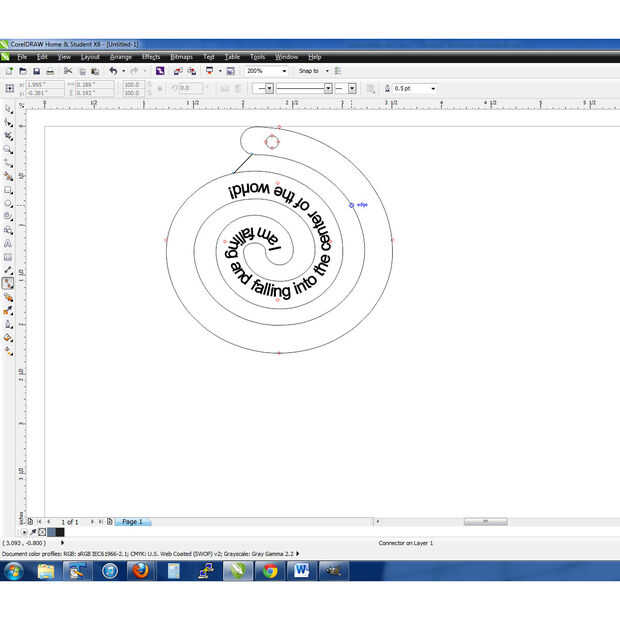
Task: Open the Text menu
Action: 209,57
